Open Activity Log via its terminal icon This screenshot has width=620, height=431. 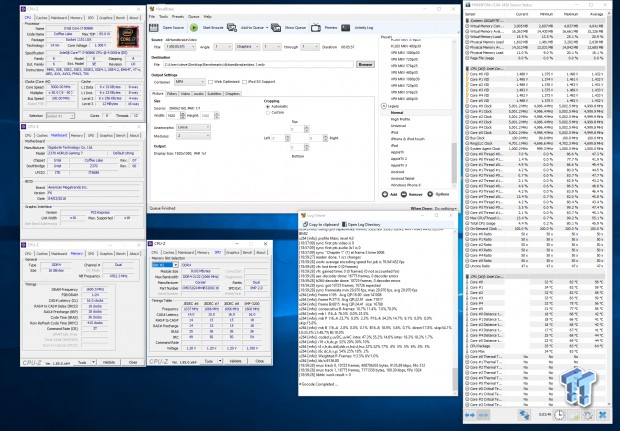coord(346,28)
